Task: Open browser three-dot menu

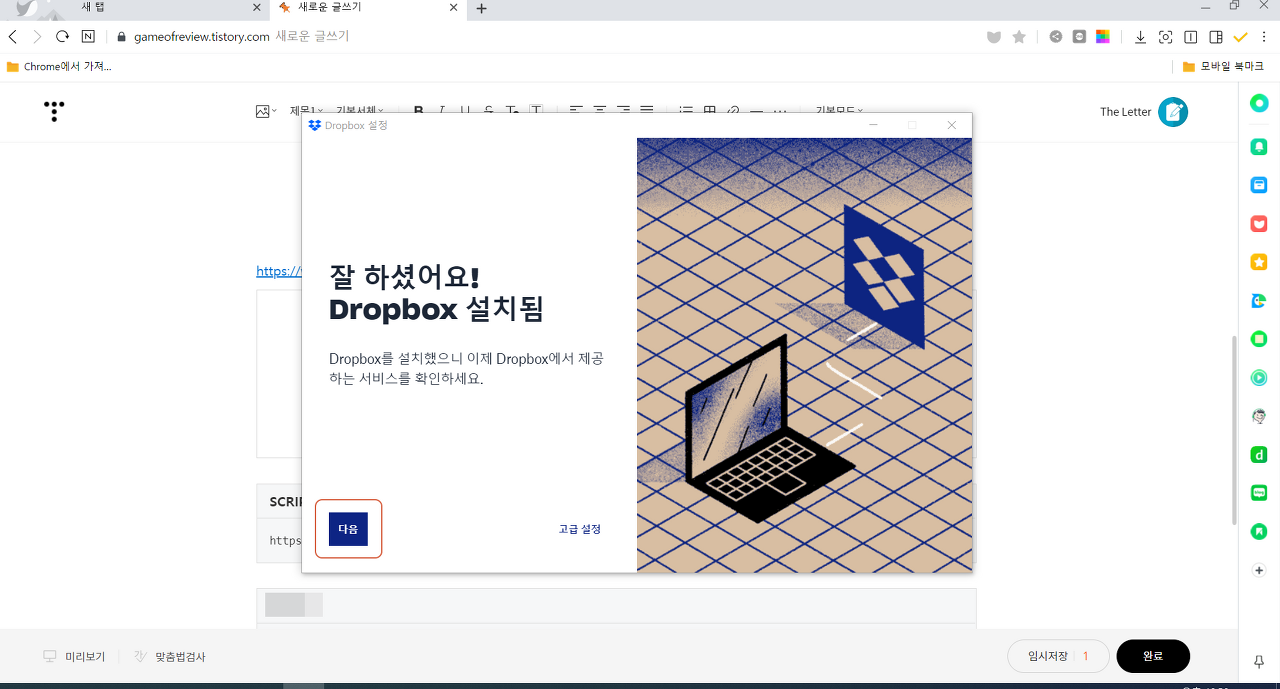Action: [x=1266, y=37]
